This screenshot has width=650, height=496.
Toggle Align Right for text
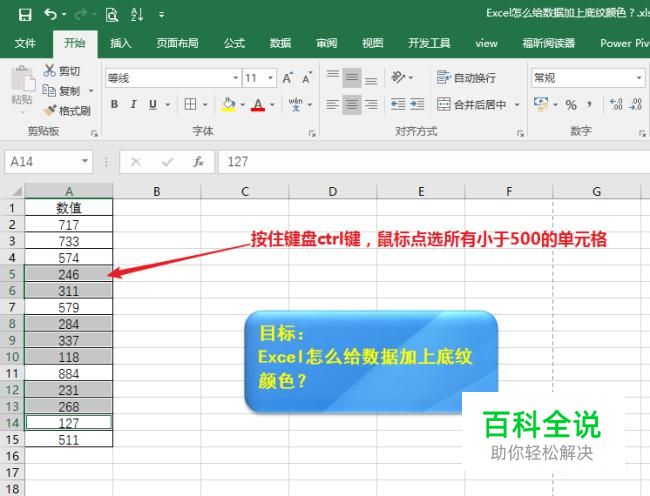(371, 104)
